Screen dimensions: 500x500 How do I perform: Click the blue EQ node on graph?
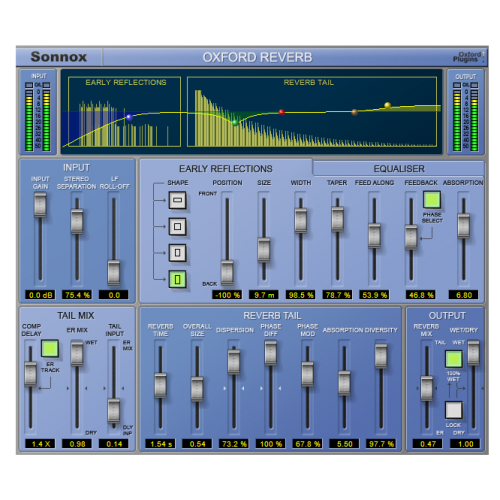pyautogui.click(x=129, y=117)
